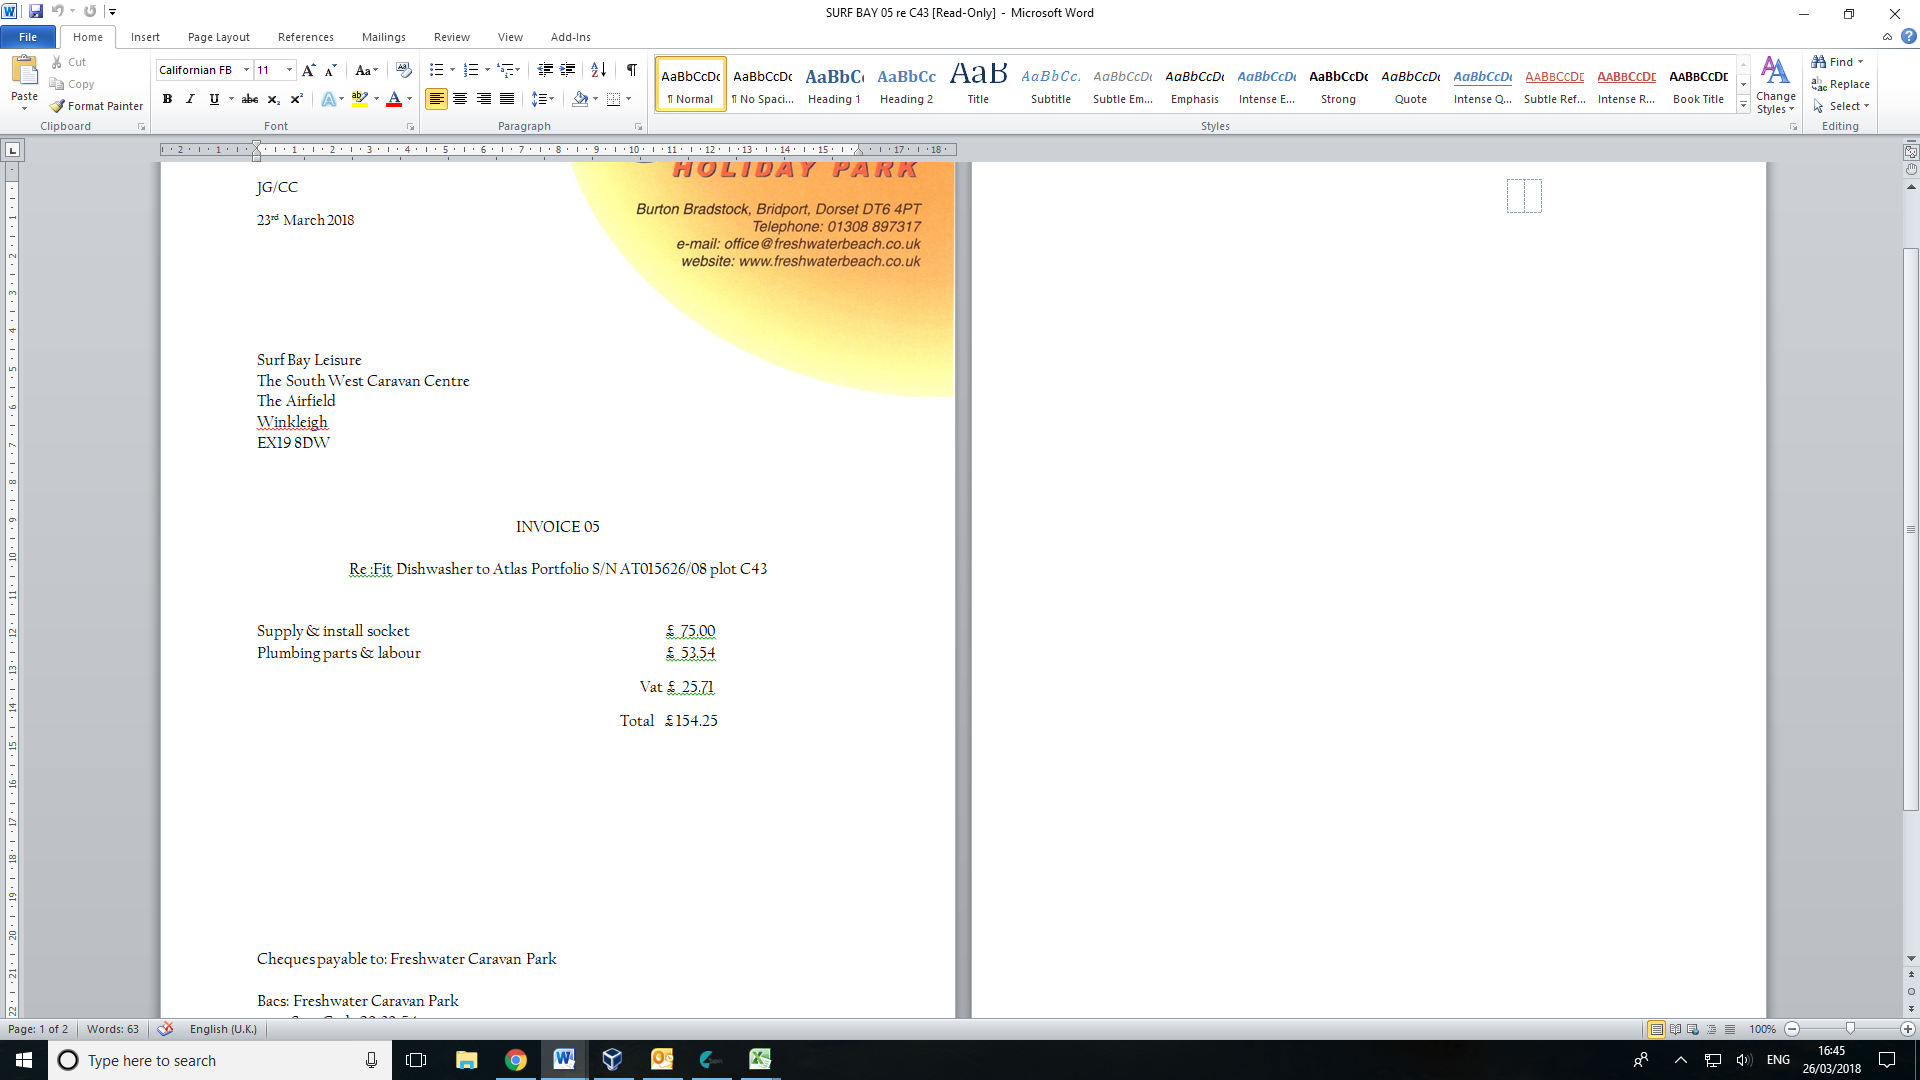Click the Format Painter brush icon

[58, 106]
